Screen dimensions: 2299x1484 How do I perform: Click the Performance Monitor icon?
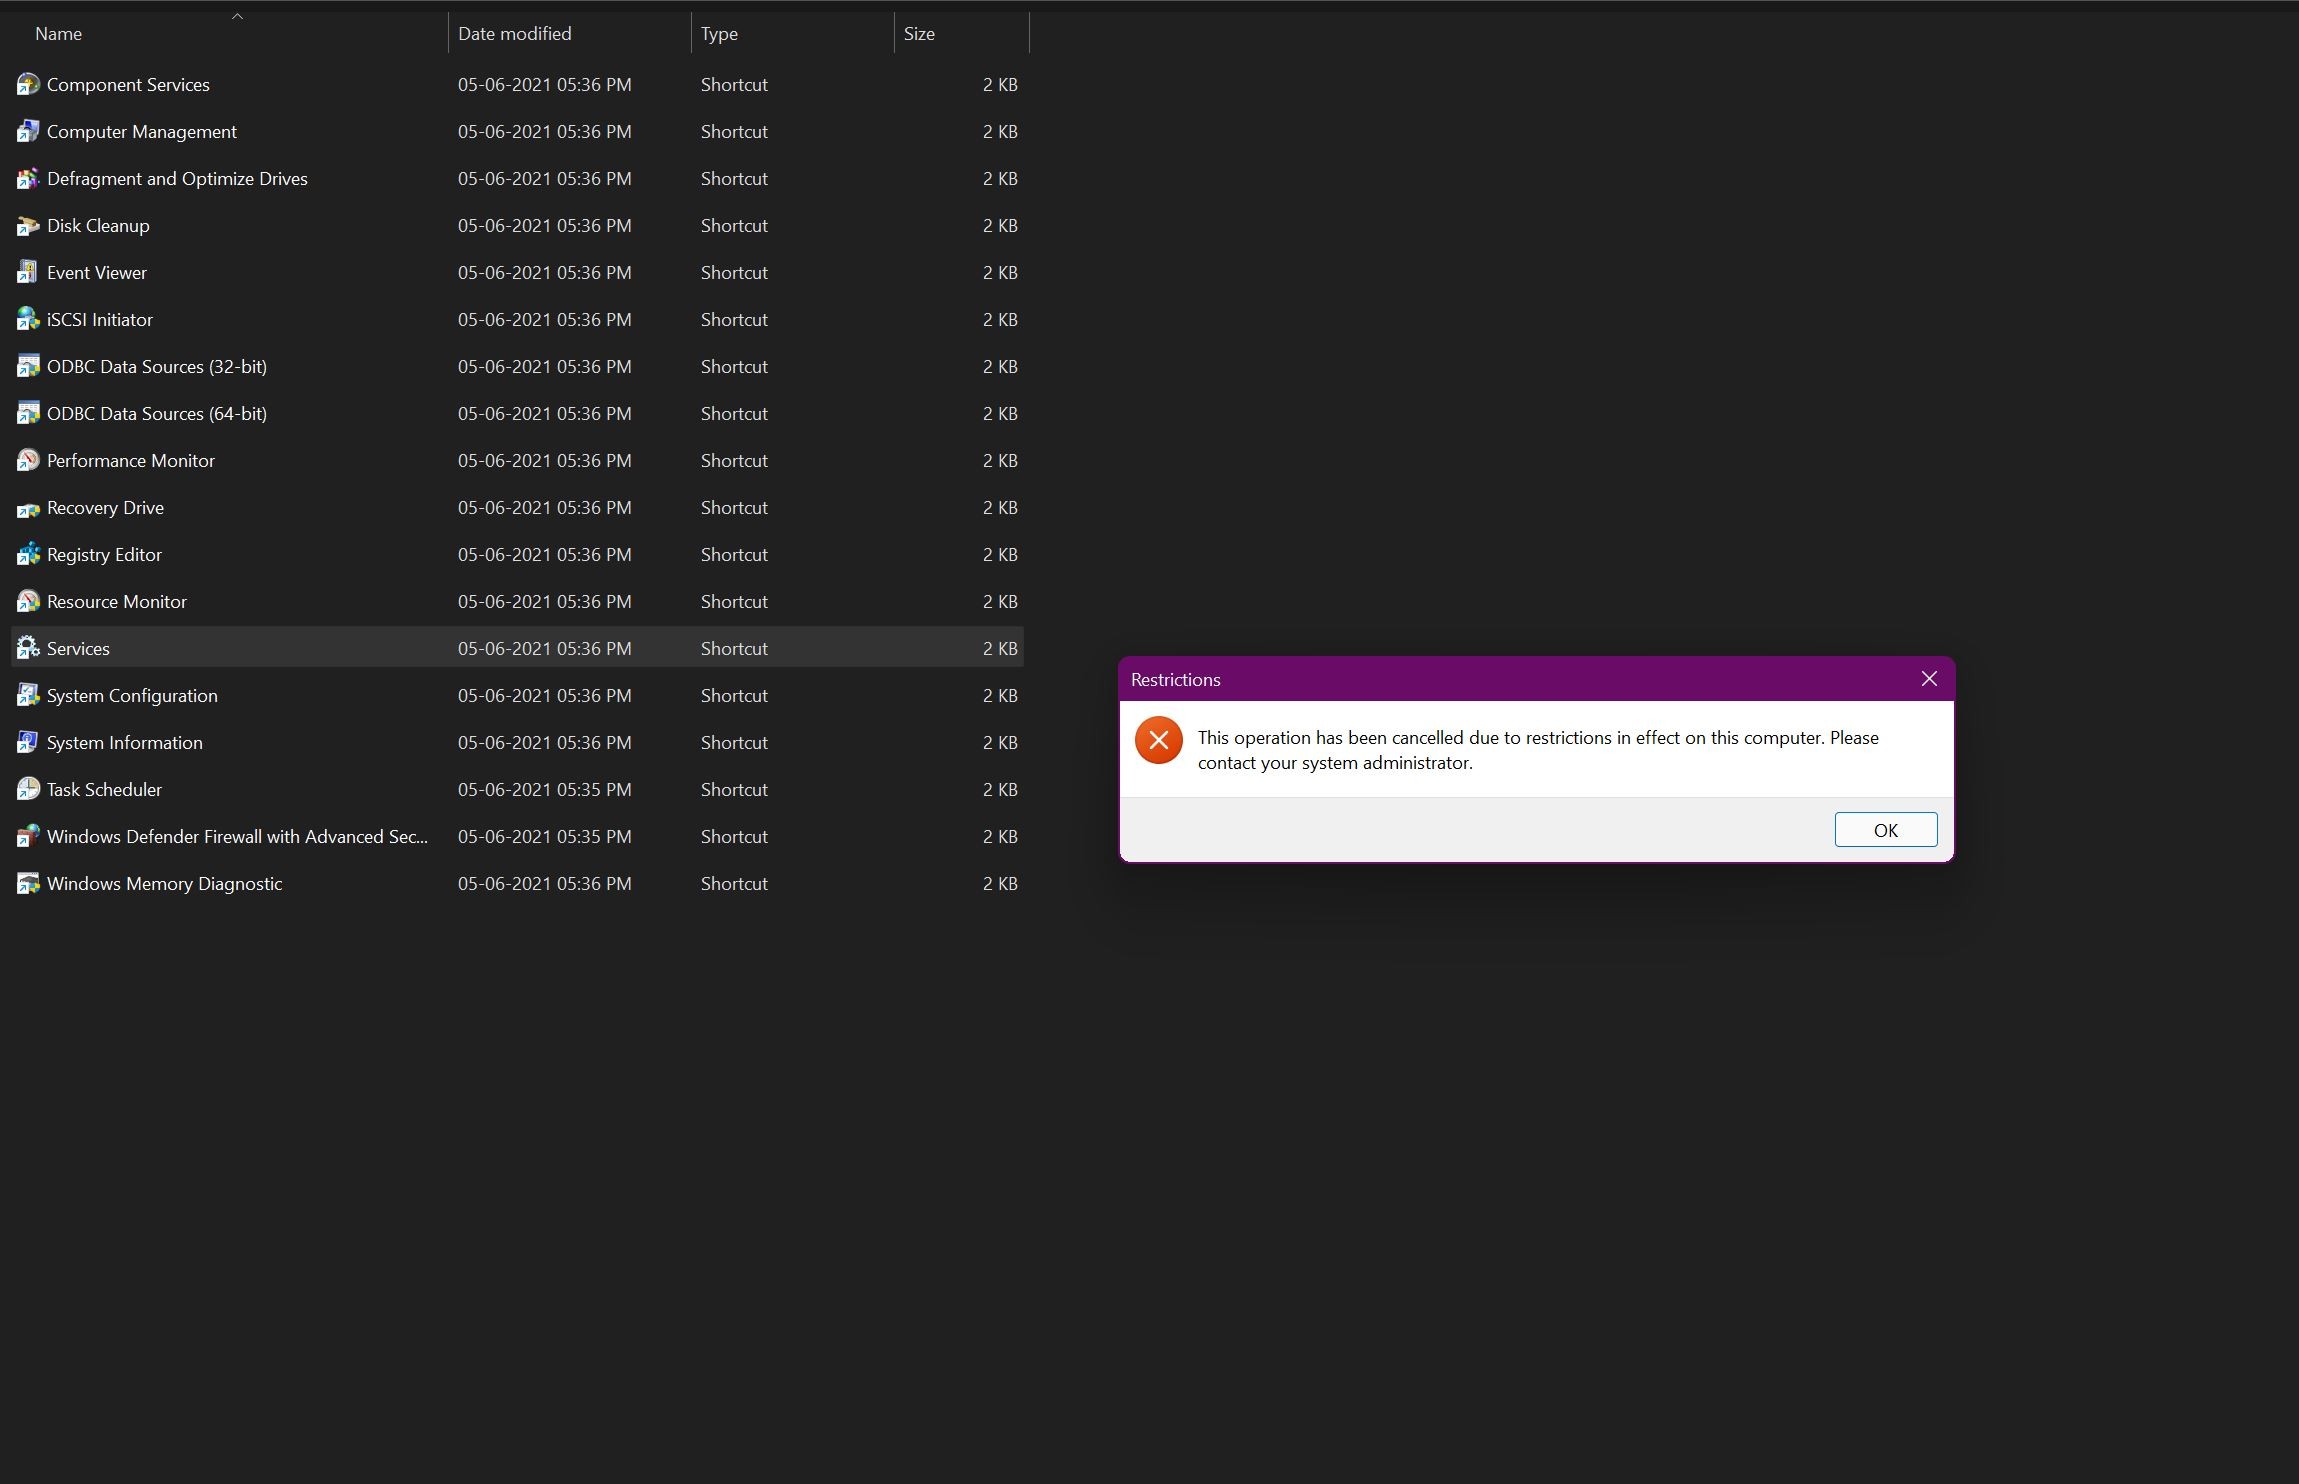click(23, 461)
